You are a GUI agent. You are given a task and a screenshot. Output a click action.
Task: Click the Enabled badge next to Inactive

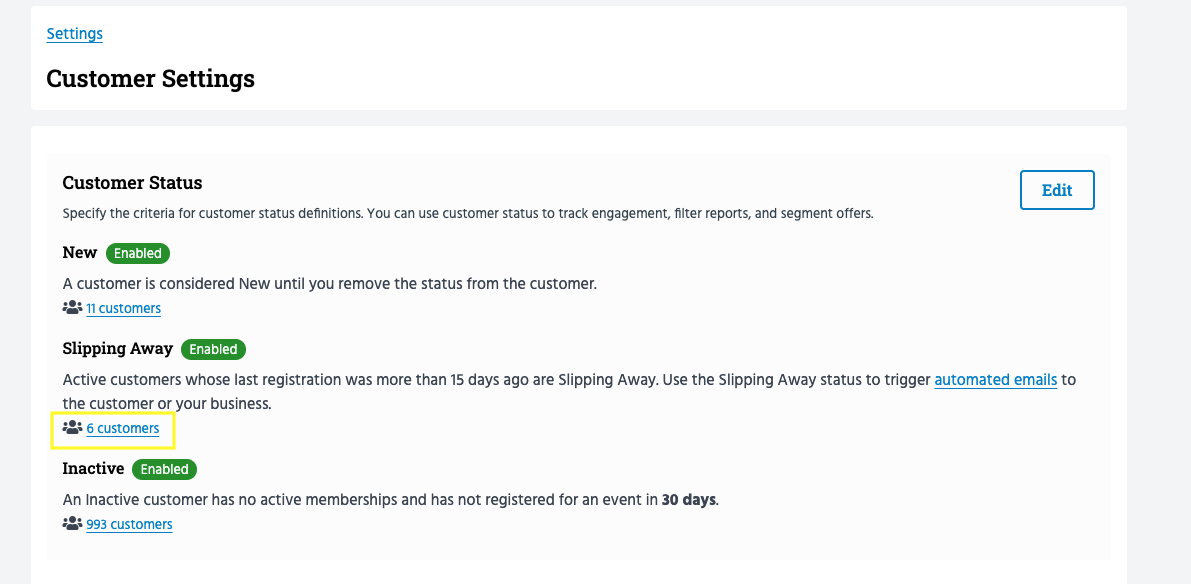point(165,469)
